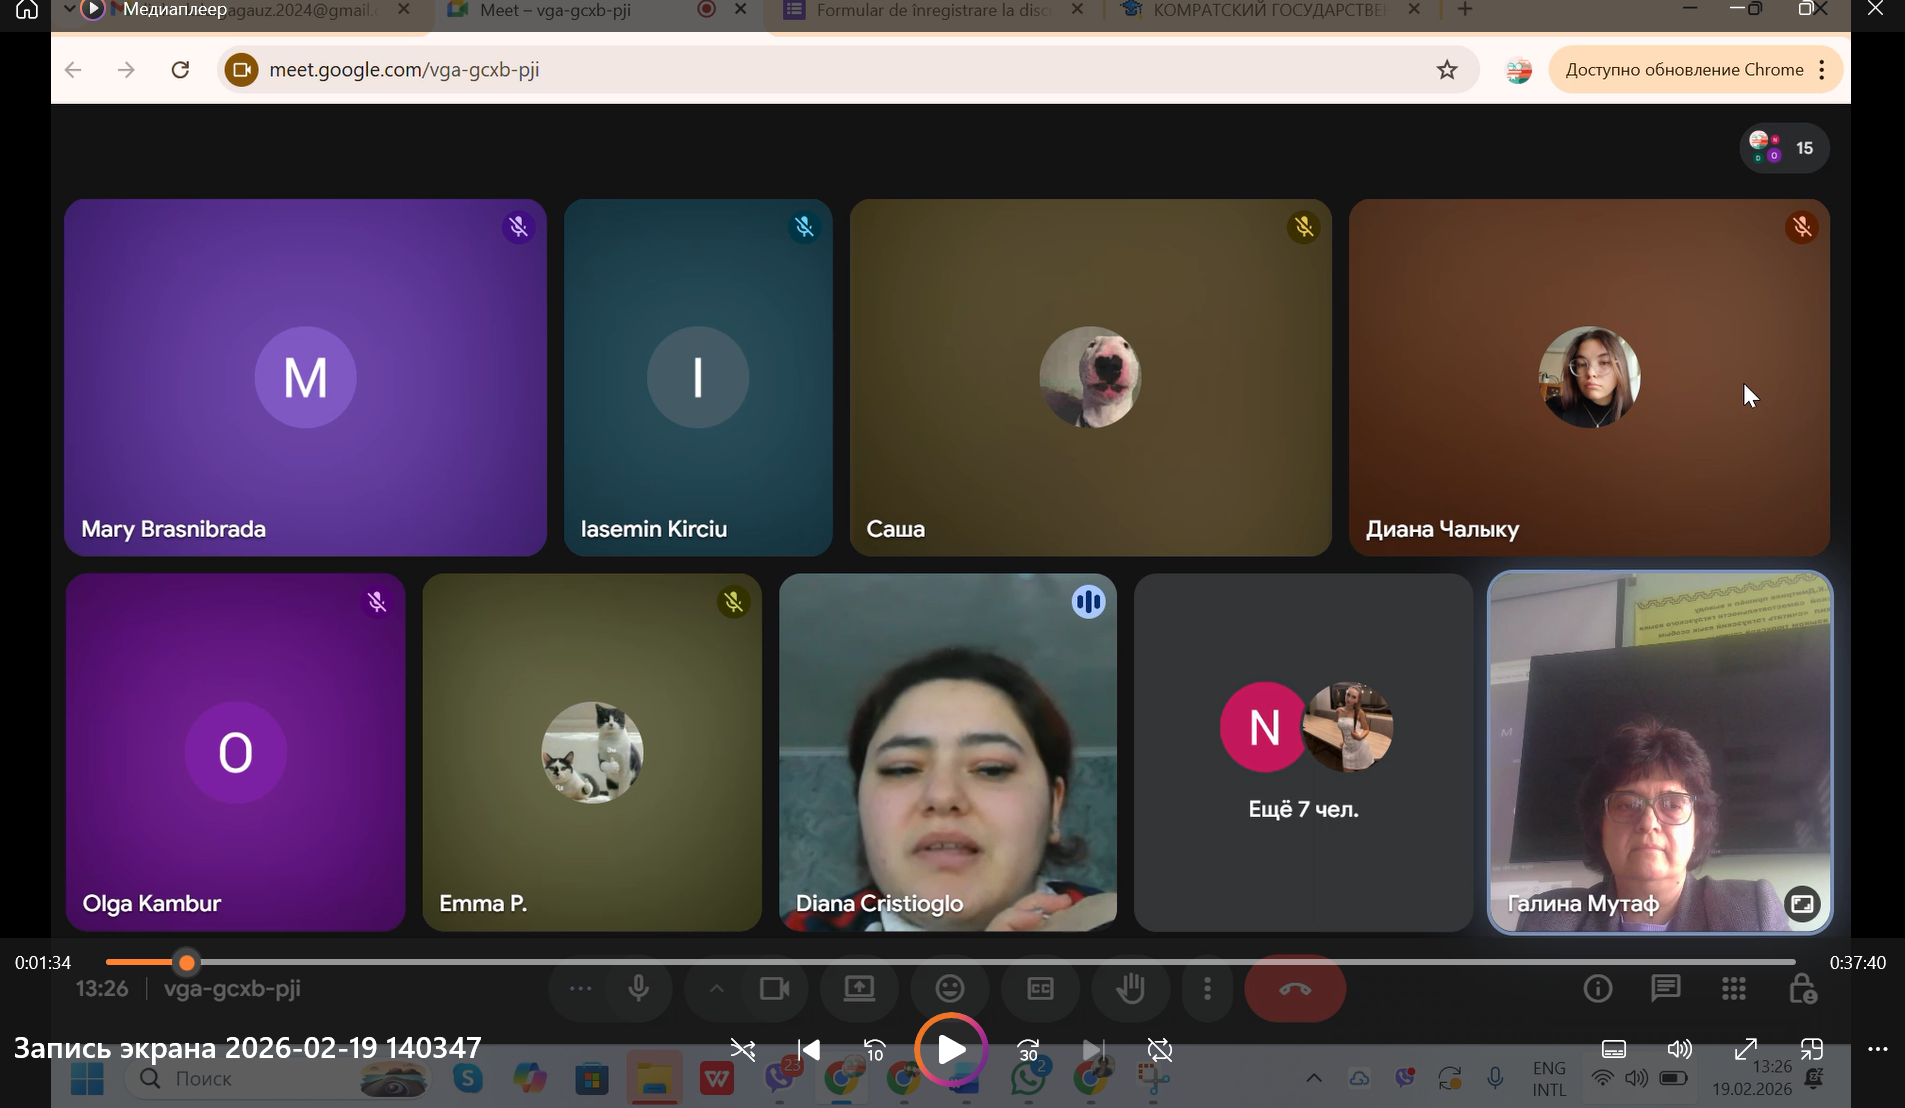Open the media player volume control
Screen dimensions: 1905x1108
(x=1679, y=1049)
